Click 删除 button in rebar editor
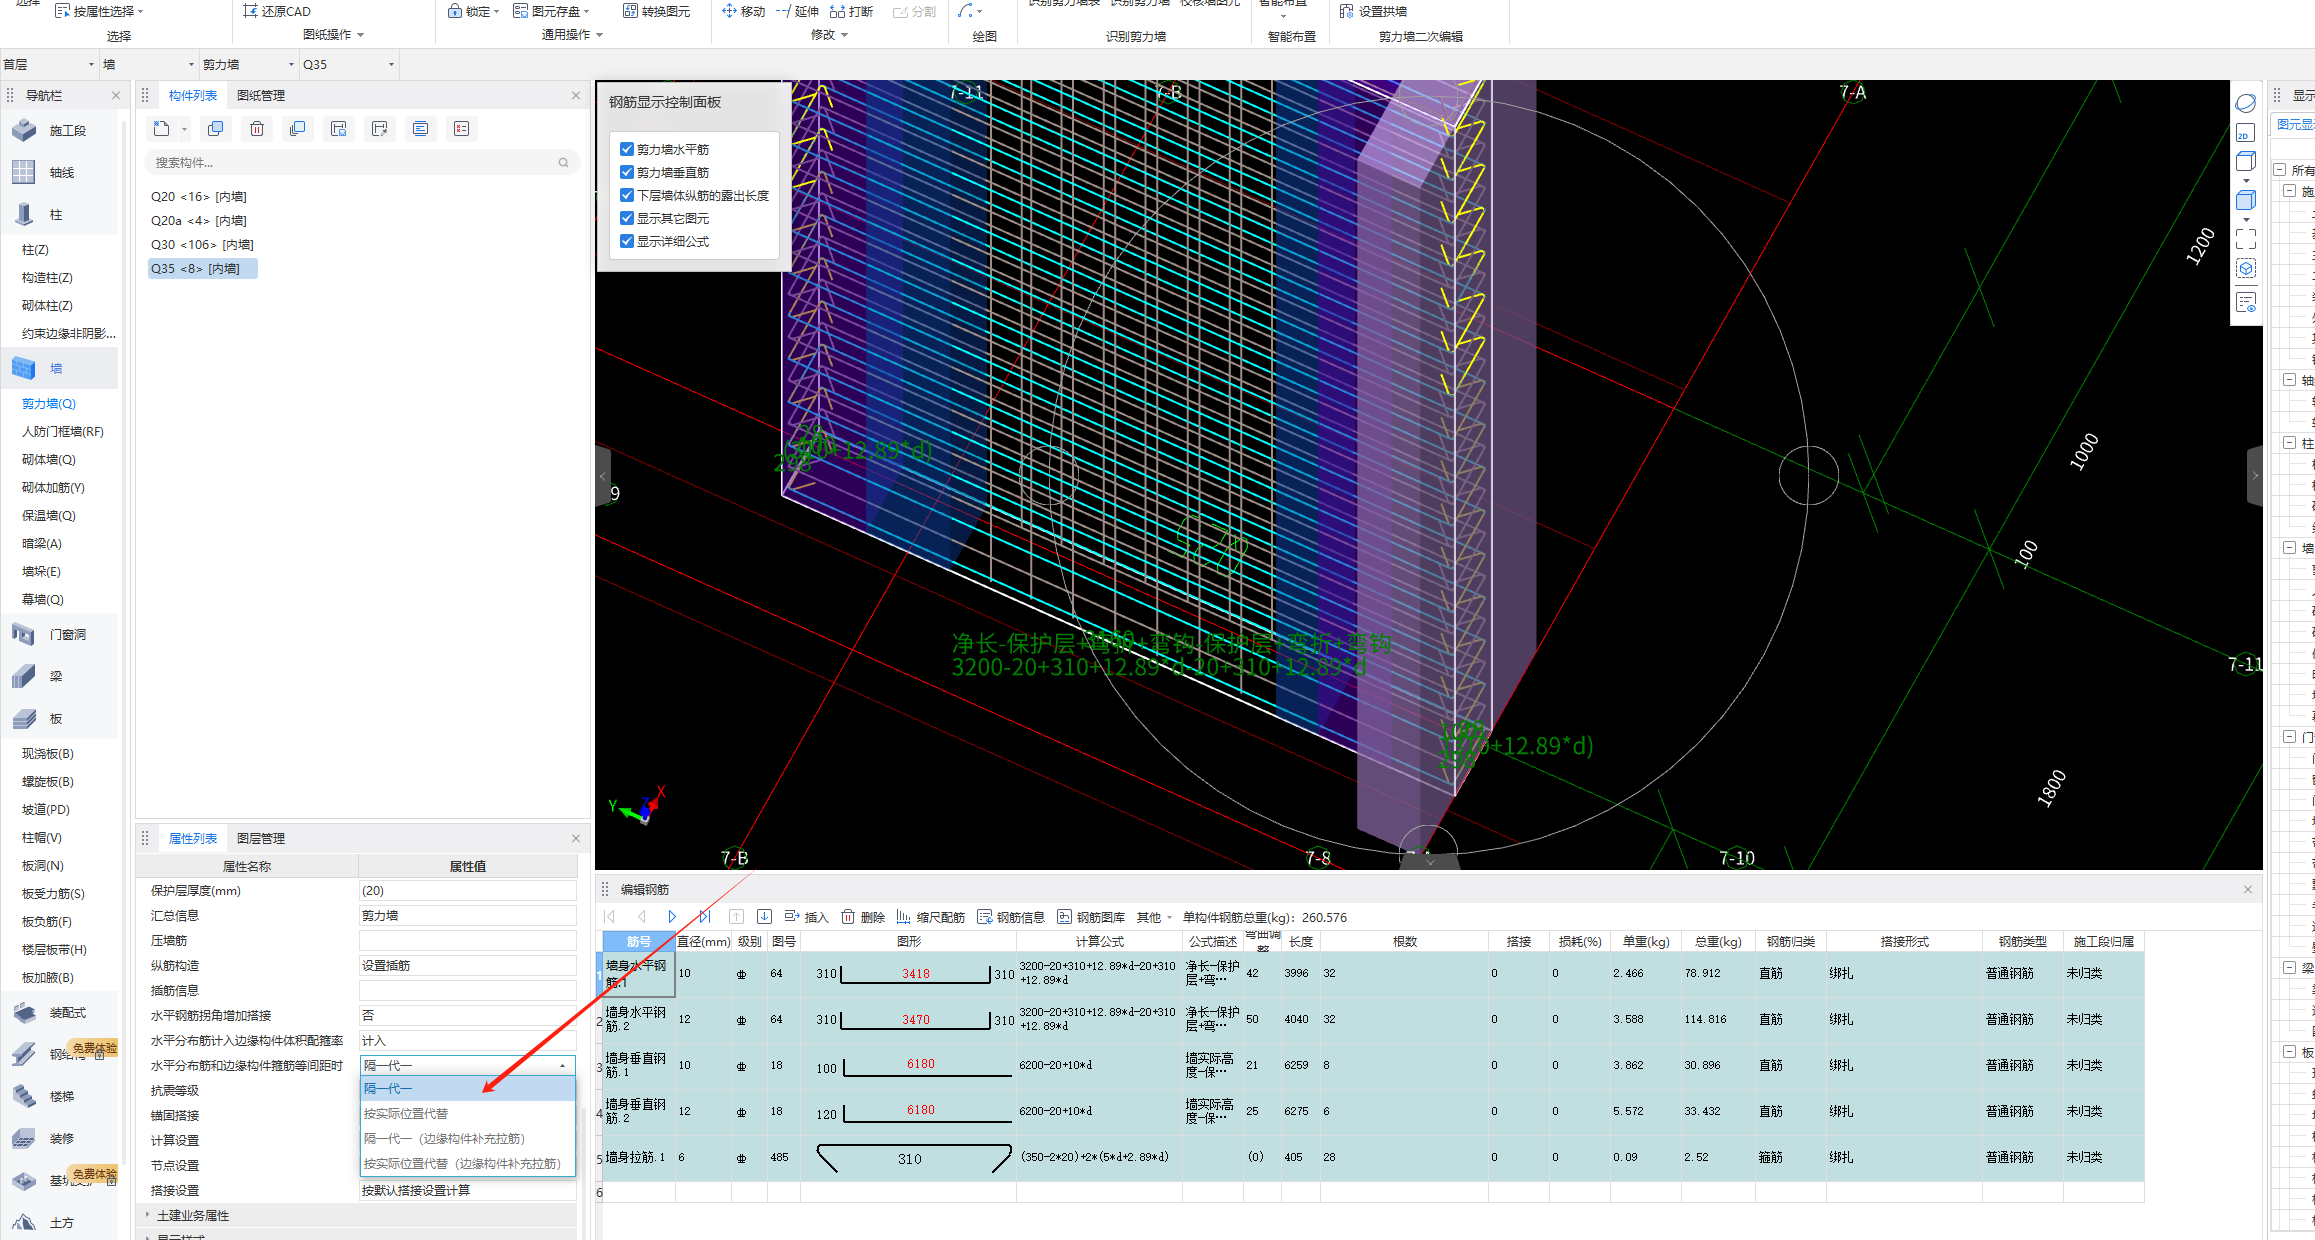The width and height of the screenshot is (2315, 1240). coord(863,917)
